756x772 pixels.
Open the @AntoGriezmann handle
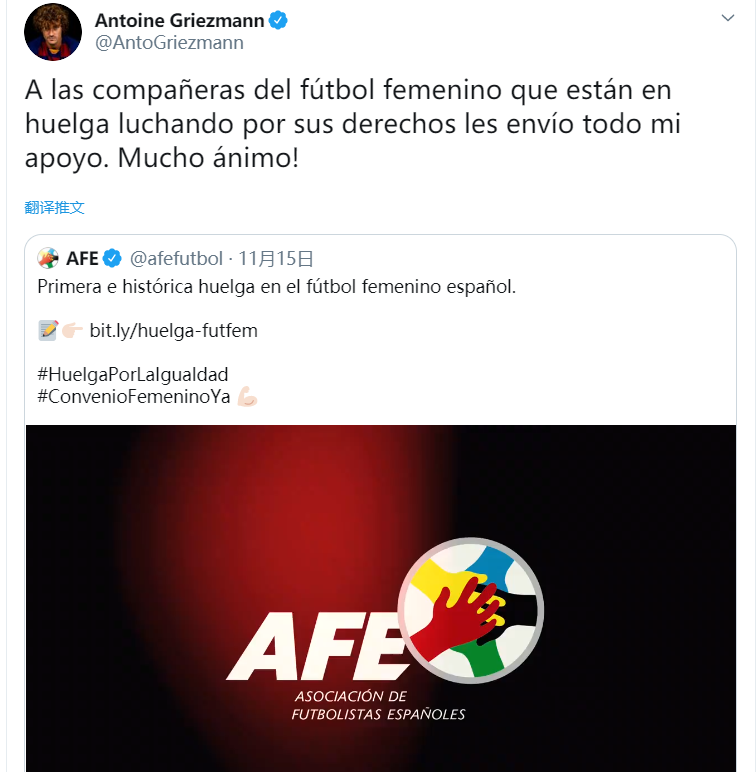[169, 43]
